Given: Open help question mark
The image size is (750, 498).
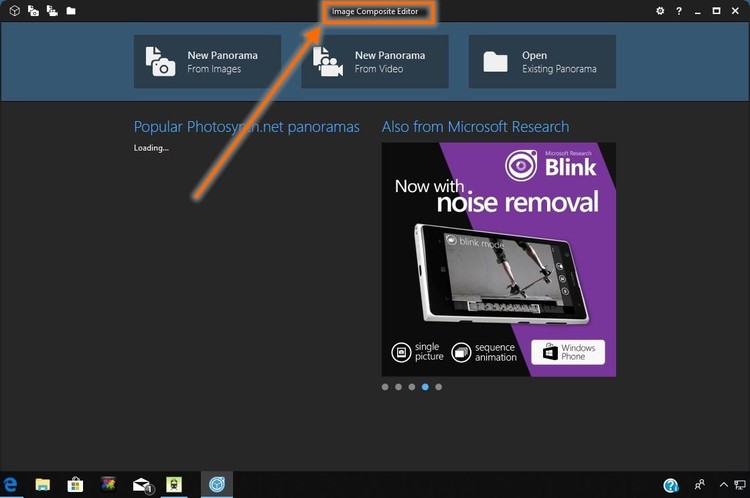Looking at the screenshot, I should click(x=679, y=11).
